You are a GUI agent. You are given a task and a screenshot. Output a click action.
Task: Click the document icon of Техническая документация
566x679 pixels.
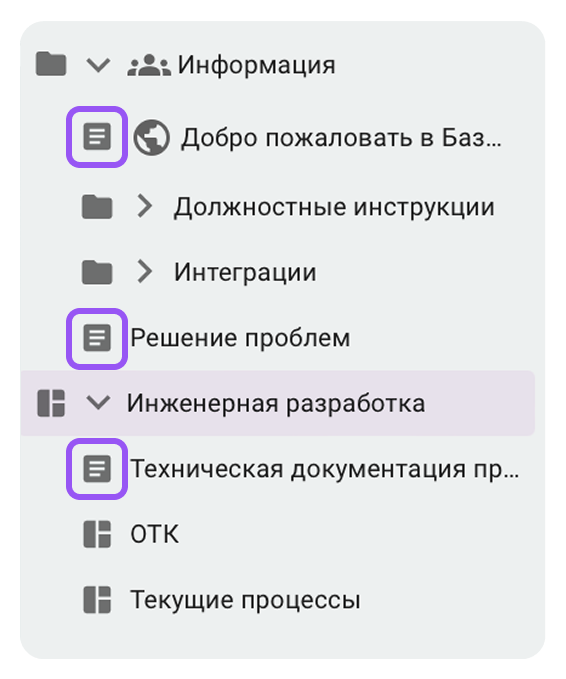pyautogui.click(x=97, y=469)
